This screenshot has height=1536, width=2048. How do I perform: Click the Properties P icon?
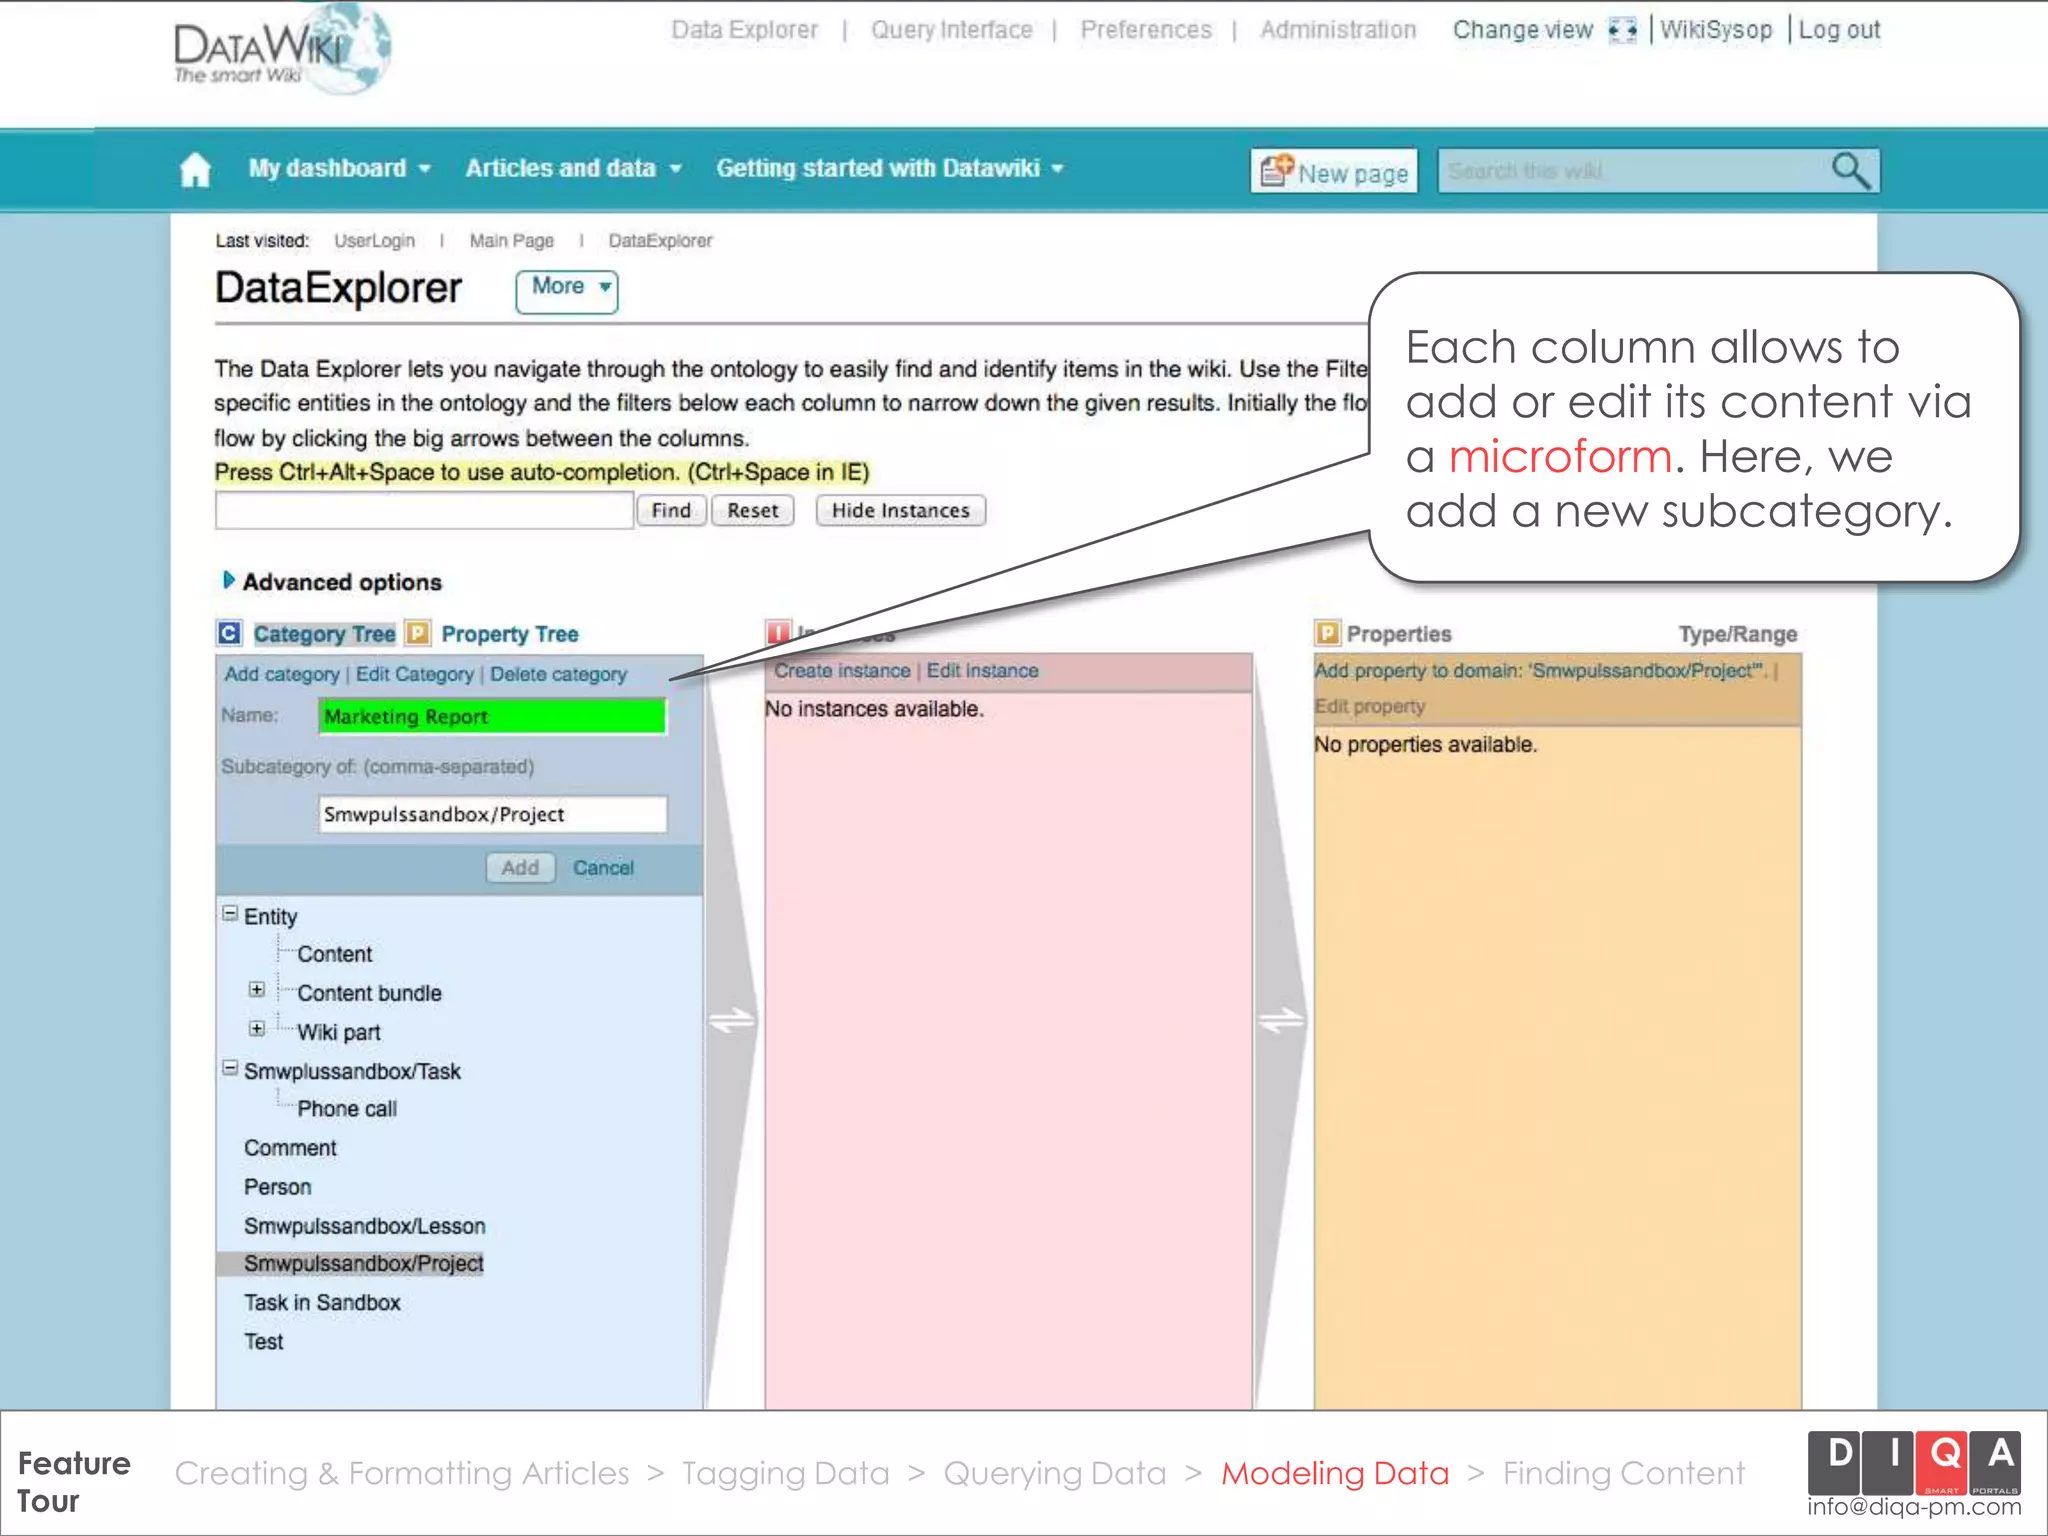pyautogui.click(x=1327, y=633)
